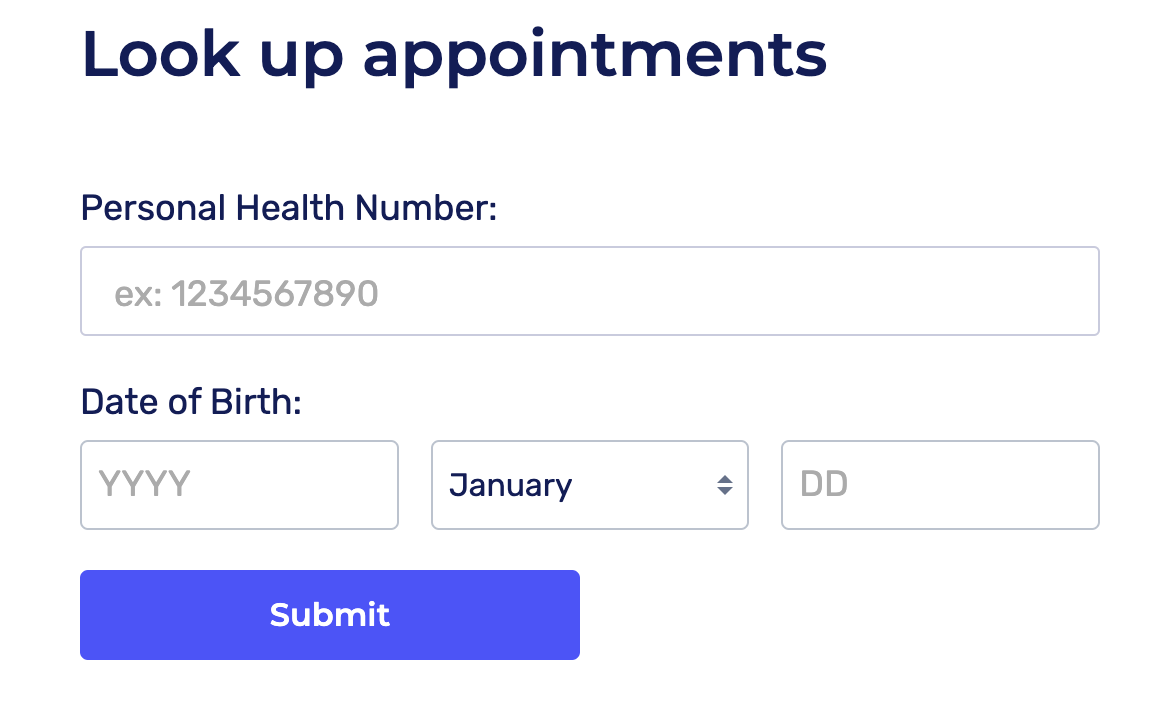
Task: Click the field with placeholder ex: 1234567890
Action: click(x=589, y=292)
